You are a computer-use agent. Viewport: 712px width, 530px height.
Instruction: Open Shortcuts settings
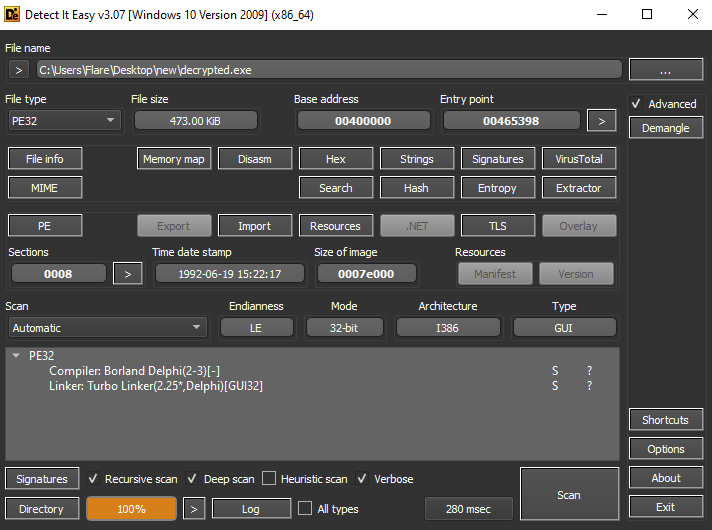click(x=666, y=420)
